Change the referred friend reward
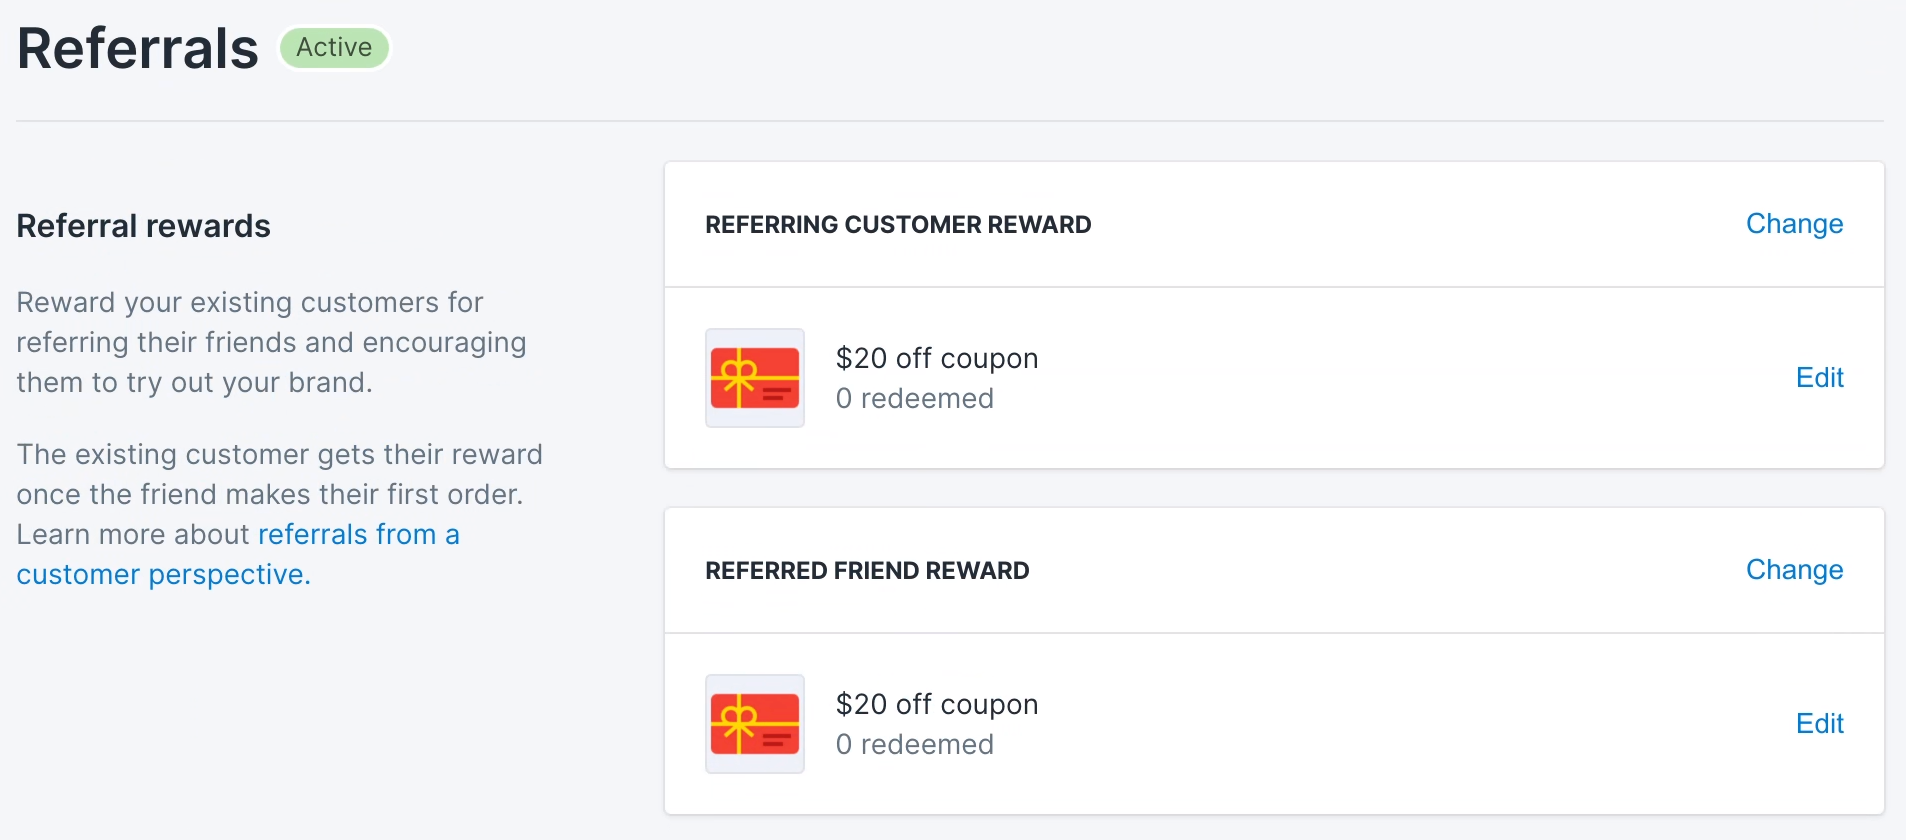 [x=1794, y=570]
